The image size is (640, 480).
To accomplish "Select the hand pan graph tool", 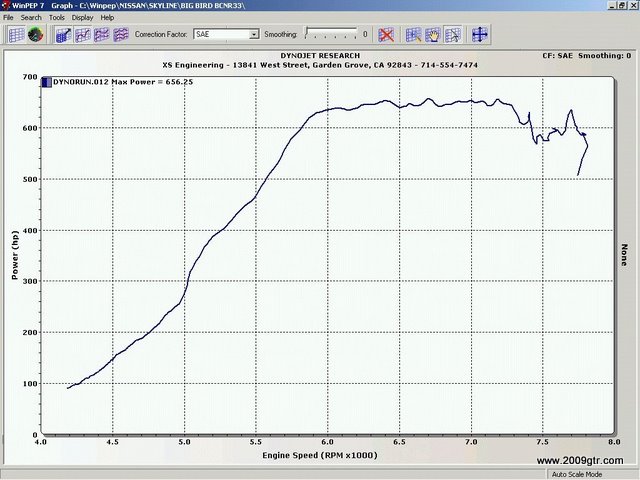I will (433, 35).
